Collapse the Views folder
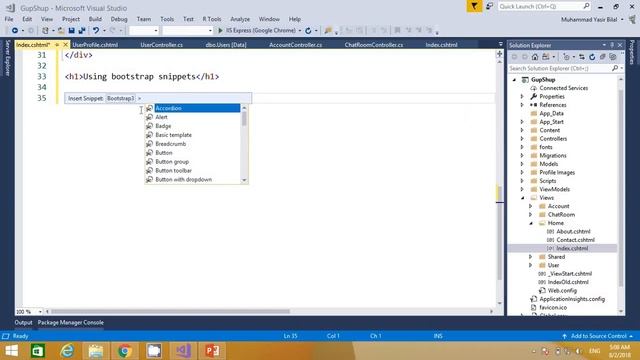The image size is (640, 360). tap(522, 198)
